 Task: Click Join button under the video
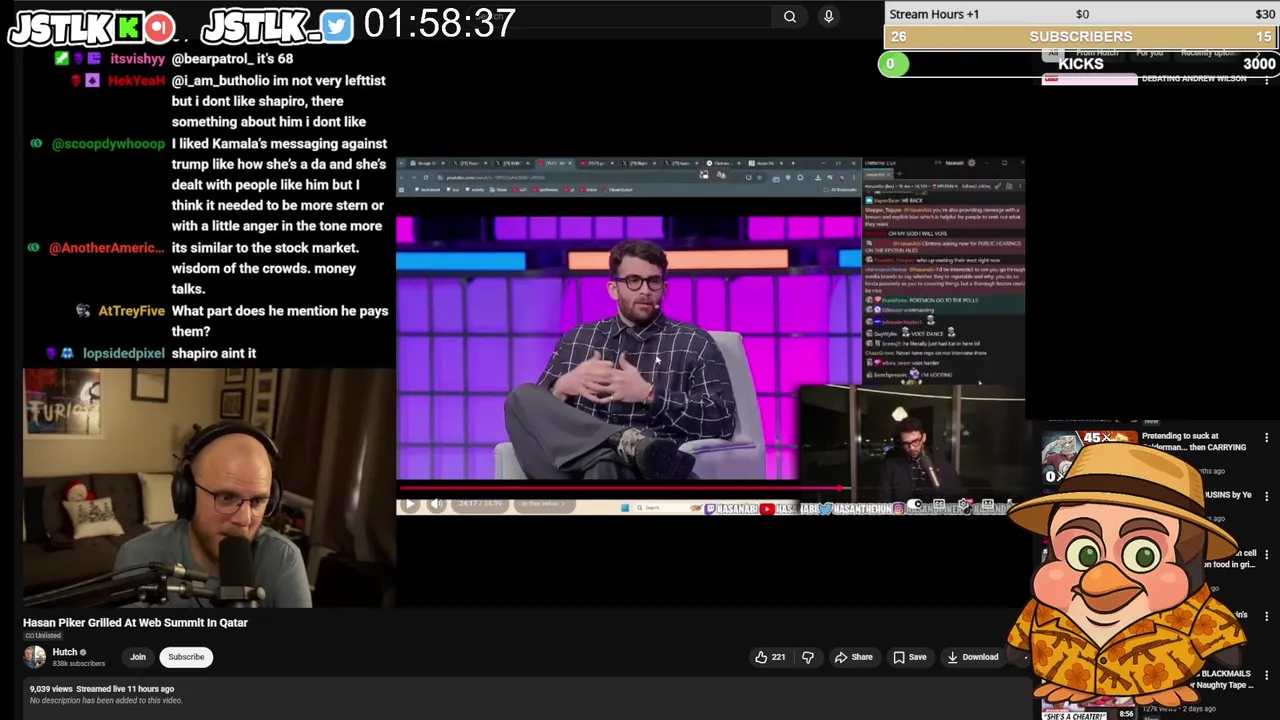point(138,657)
